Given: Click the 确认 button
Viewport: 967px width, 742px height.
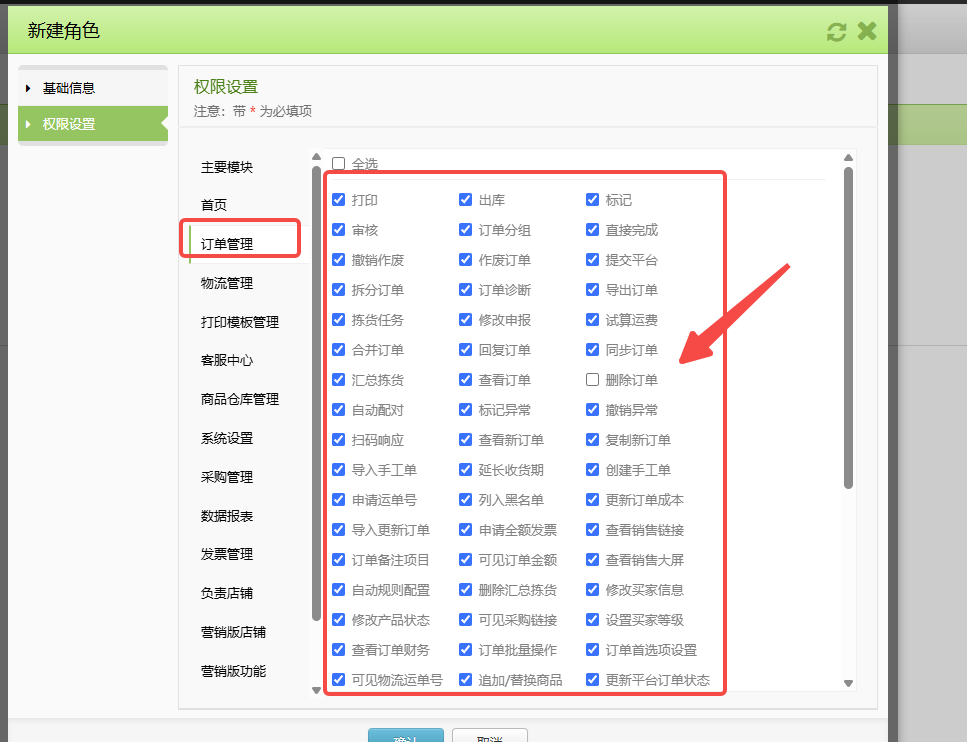Looking at the screenshot, I should pyautogui.click(x=405, y=736).
